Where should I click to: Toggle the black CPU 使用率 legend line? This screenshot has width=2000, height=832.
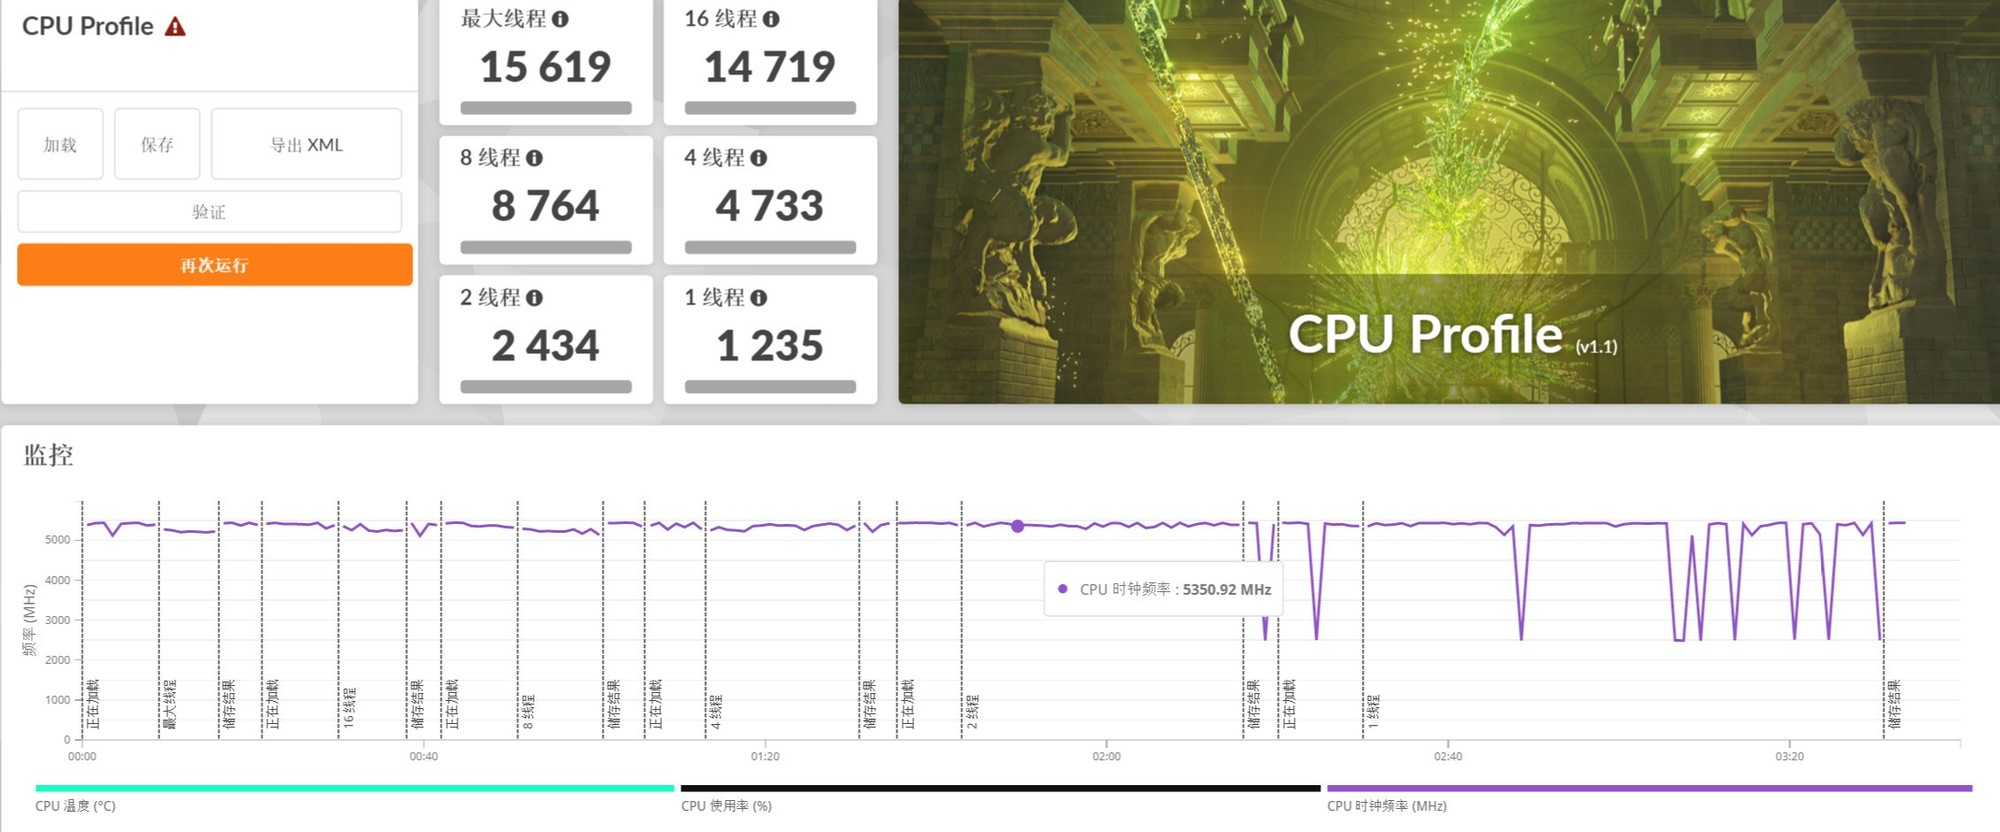(1000, 789)
